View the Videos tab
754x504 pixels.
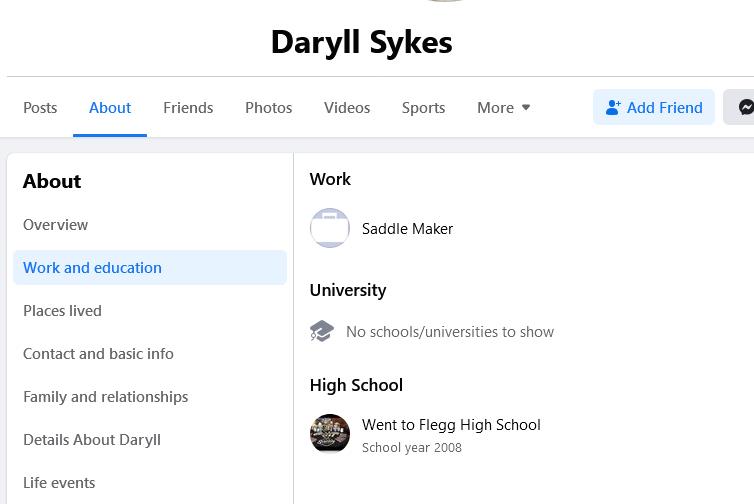(x=347, y=108)
